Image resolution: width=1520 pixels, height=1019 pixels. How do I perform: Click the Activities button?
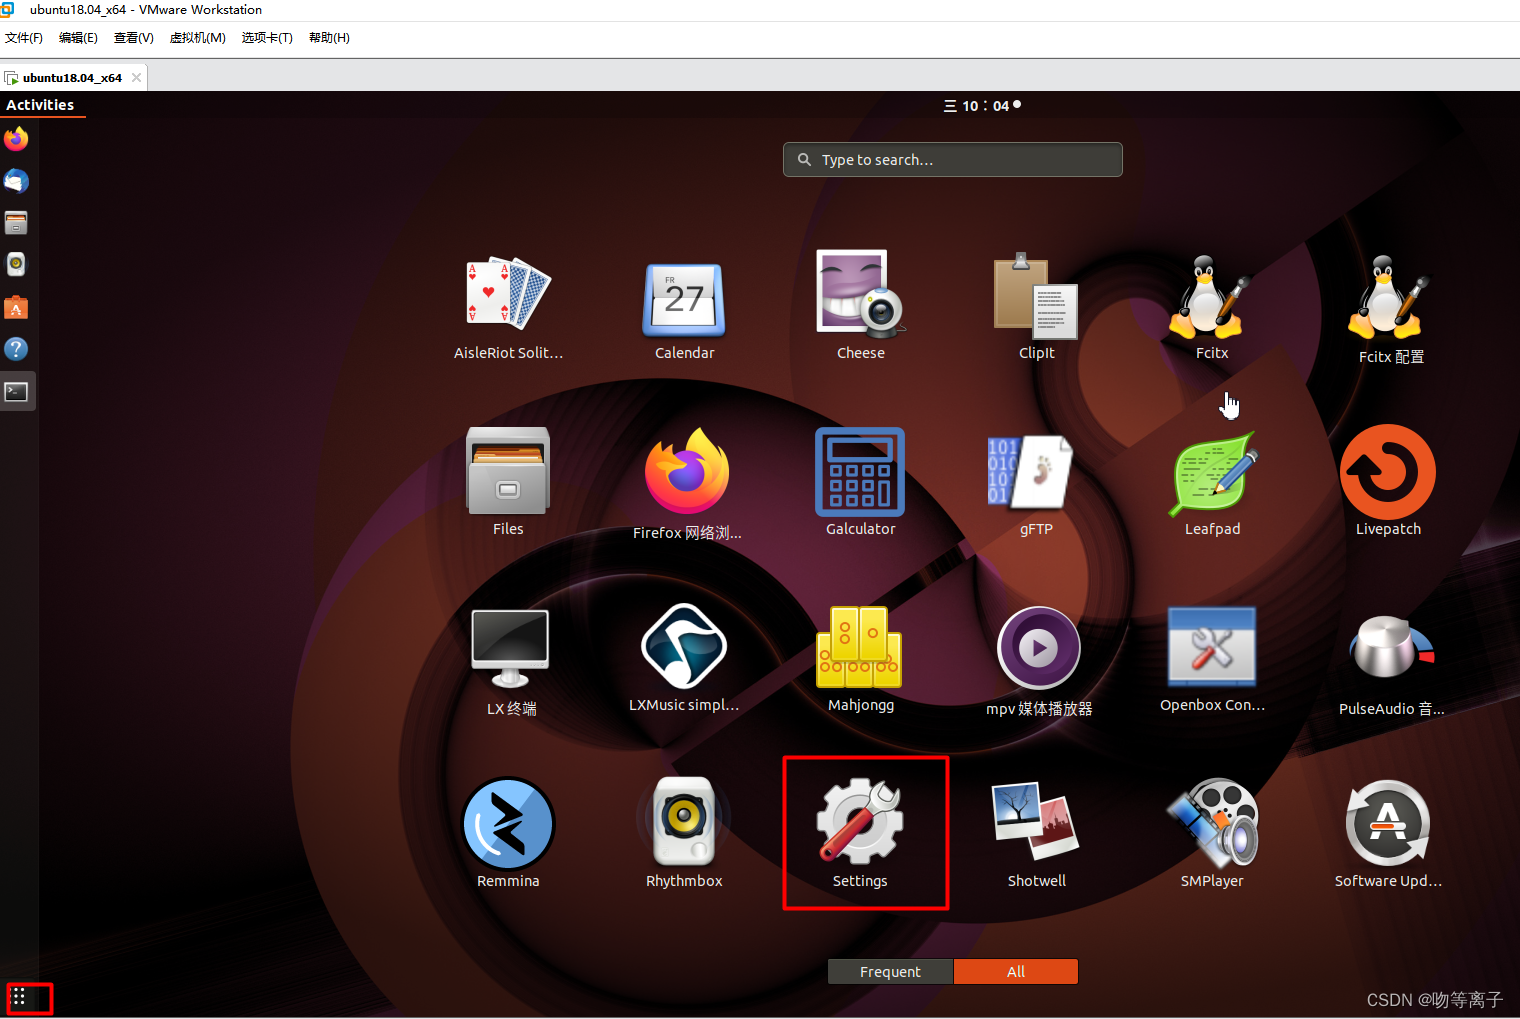40,105
